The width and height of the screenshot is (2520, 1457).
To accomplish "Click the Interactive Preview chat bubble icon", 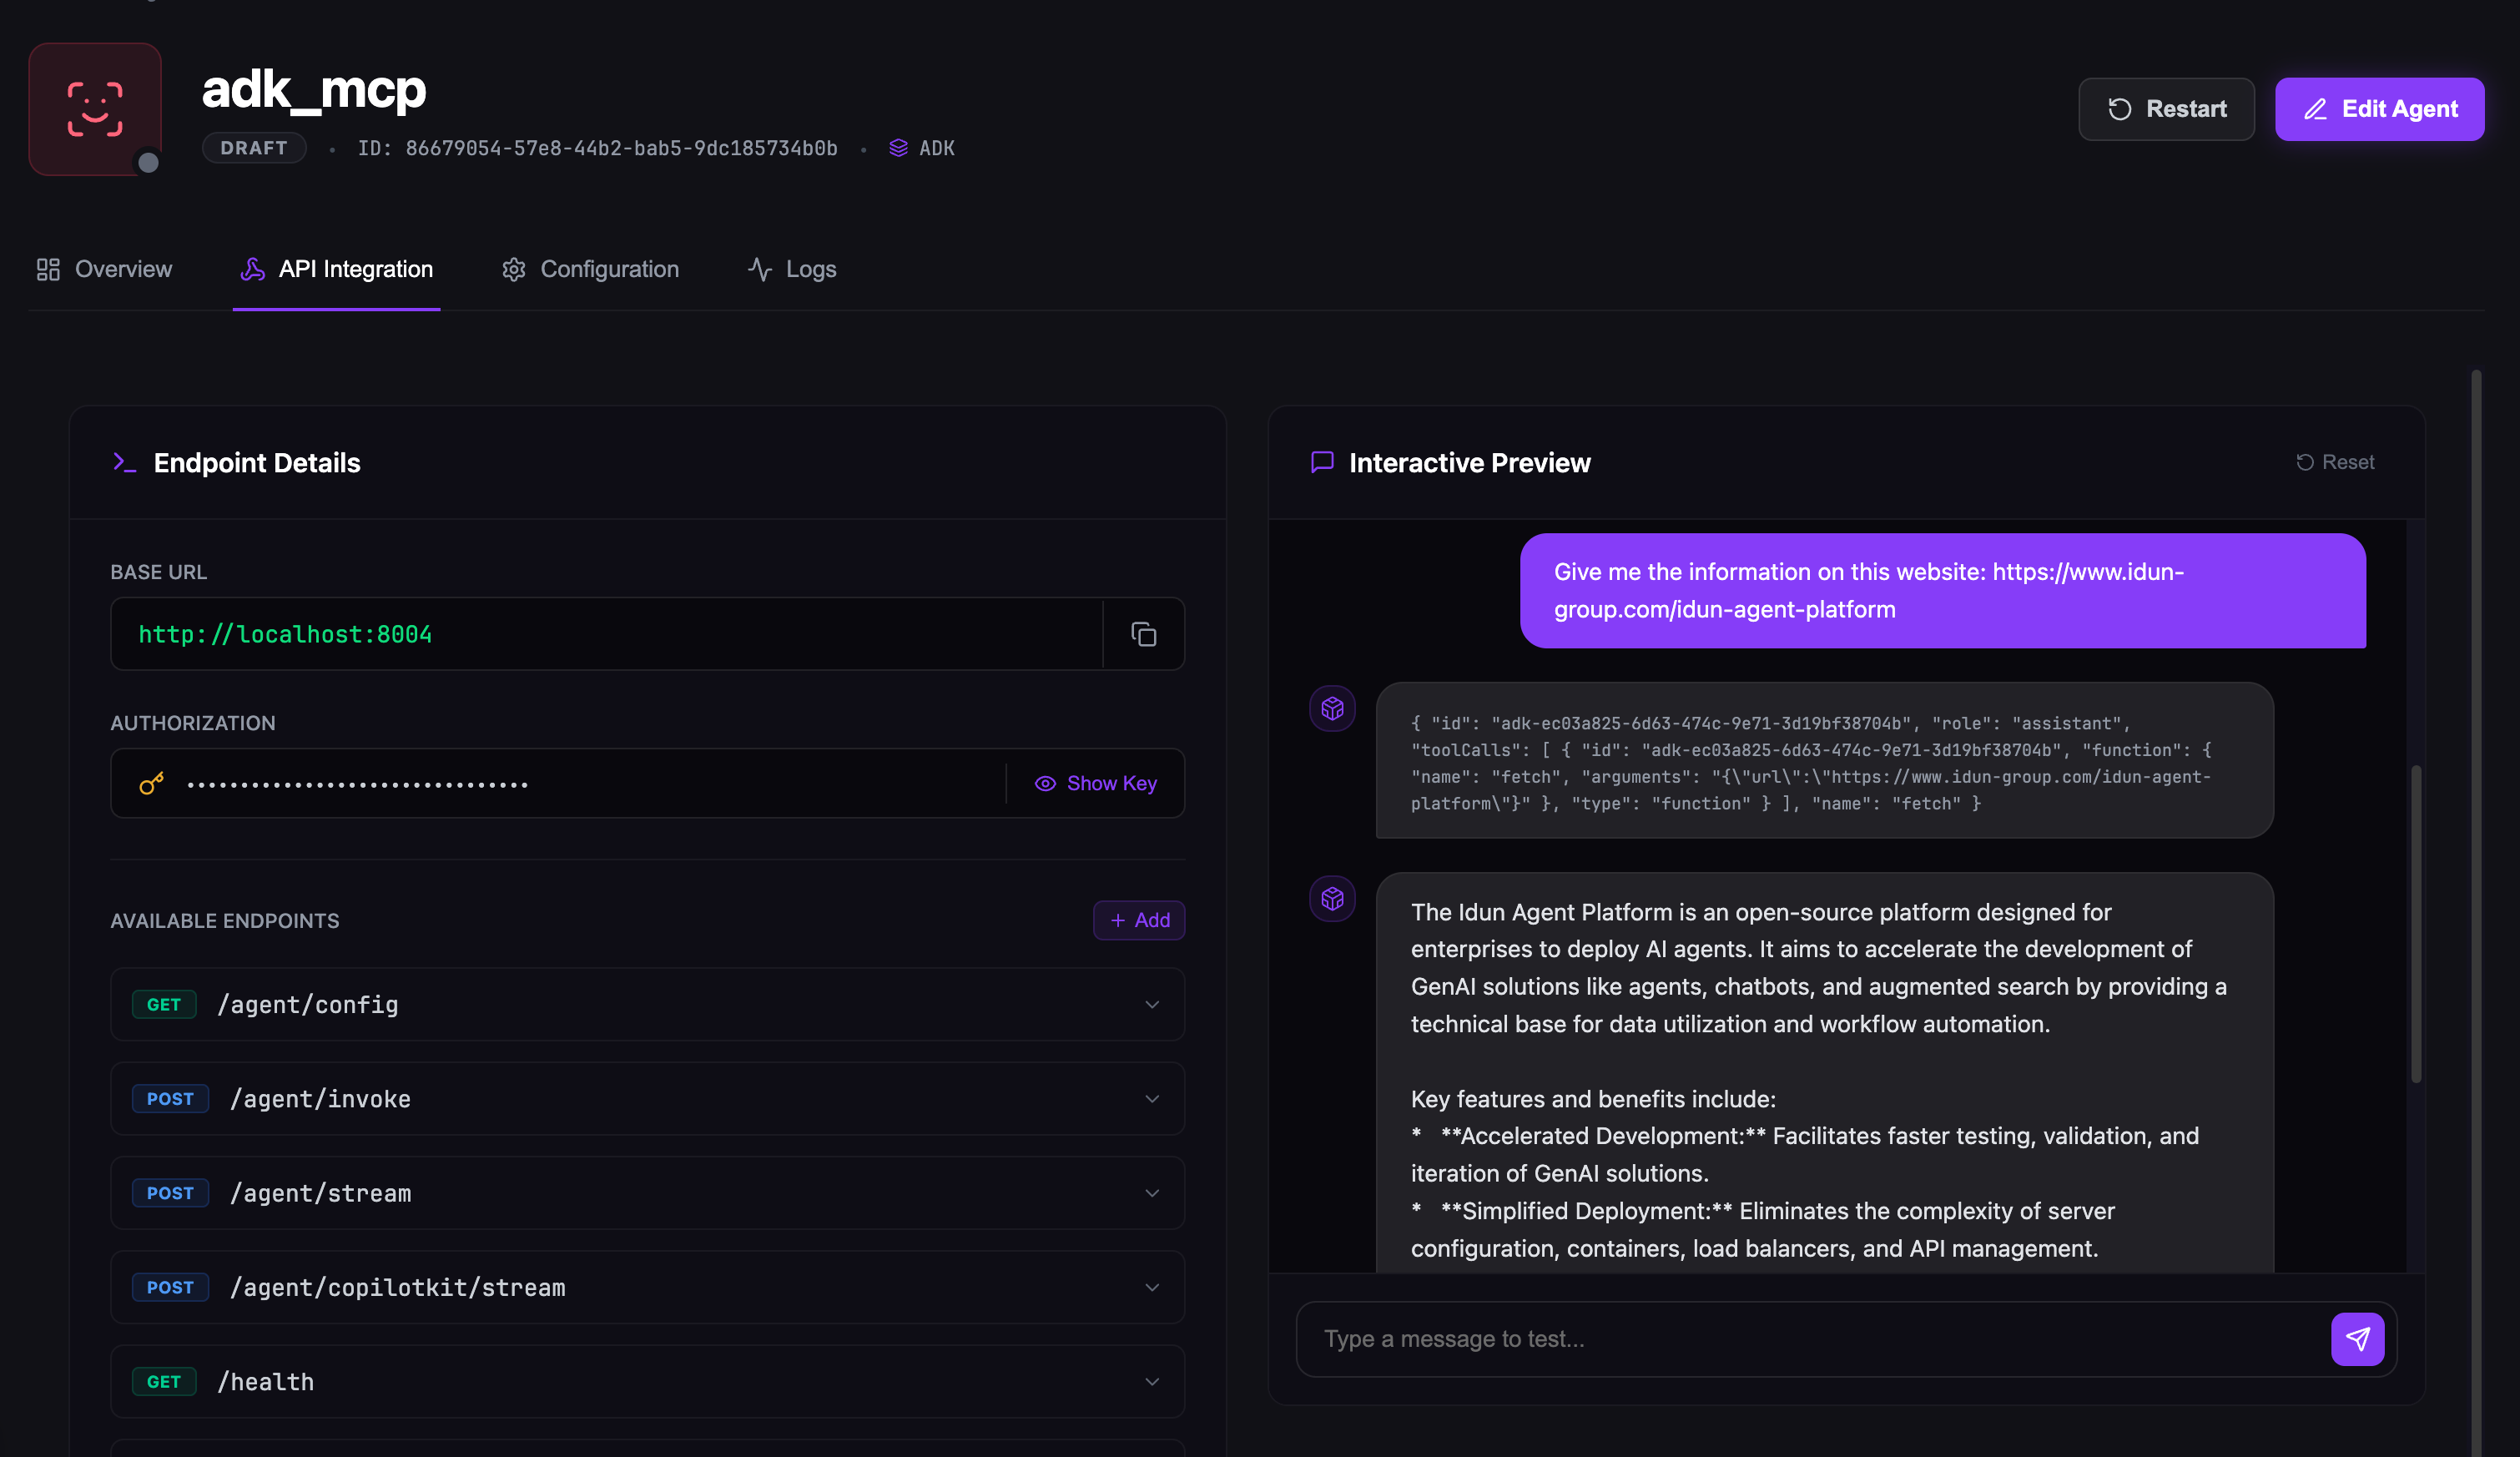I will (x=1322, y=462).
